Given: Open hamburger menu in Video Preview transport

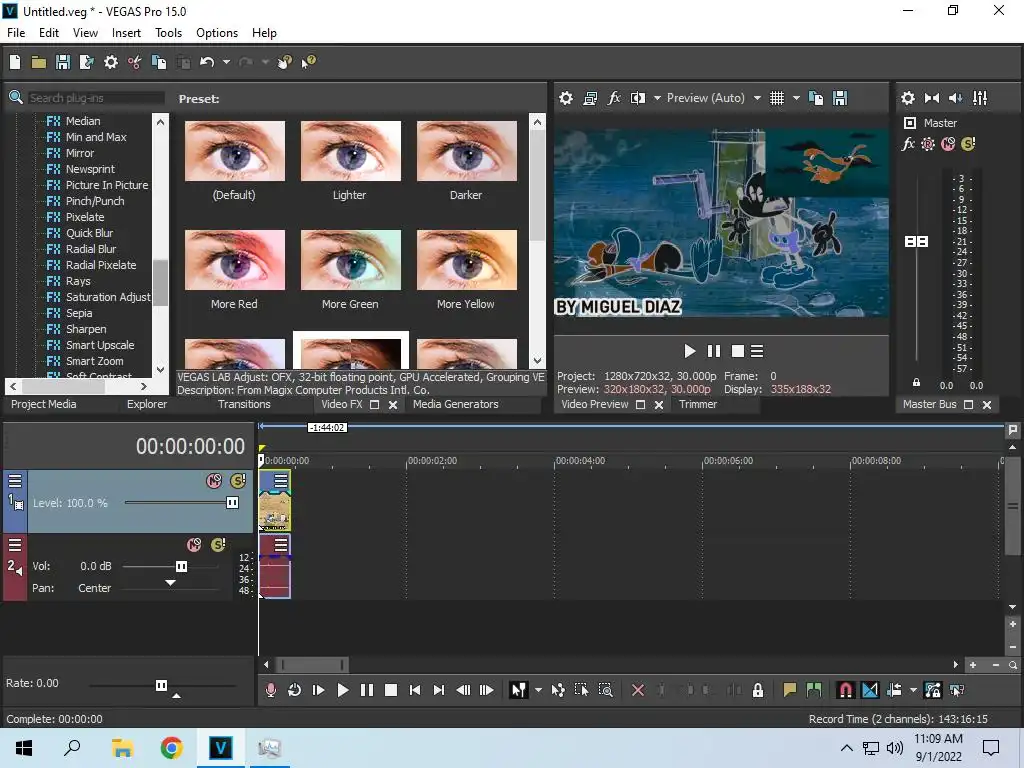Looking at the screenshot, I should click(x=757, y=351).
